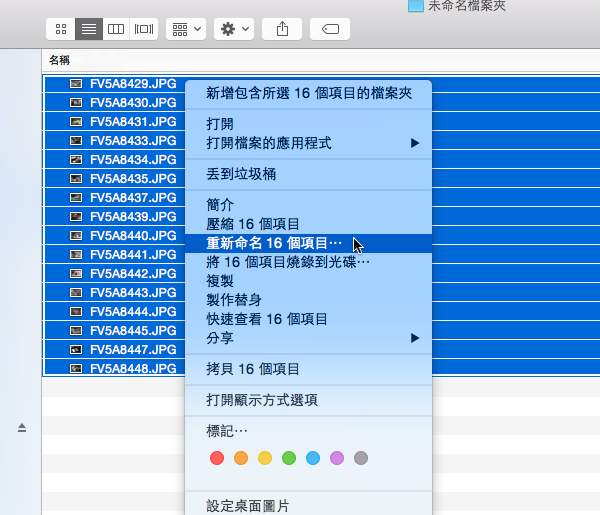Click the FV5A8429.JPG file thumbnail icon
Viewport: 600px width, 515px height.
coord(76,84)
